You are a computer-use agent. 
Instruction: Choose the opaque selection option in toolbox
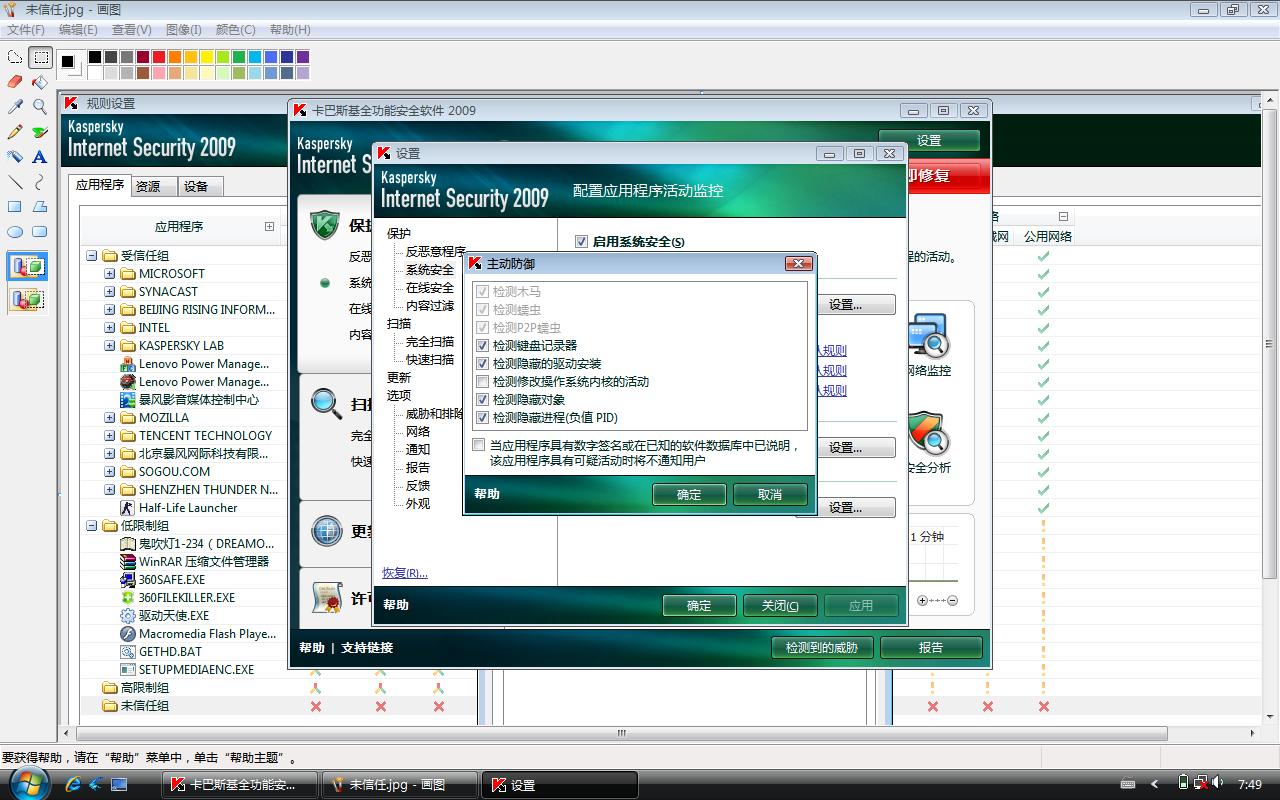[27, 267]
